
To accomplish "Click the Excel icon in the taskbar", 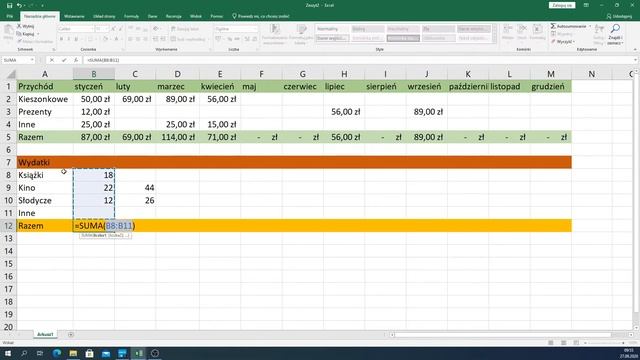I will 139,353.
